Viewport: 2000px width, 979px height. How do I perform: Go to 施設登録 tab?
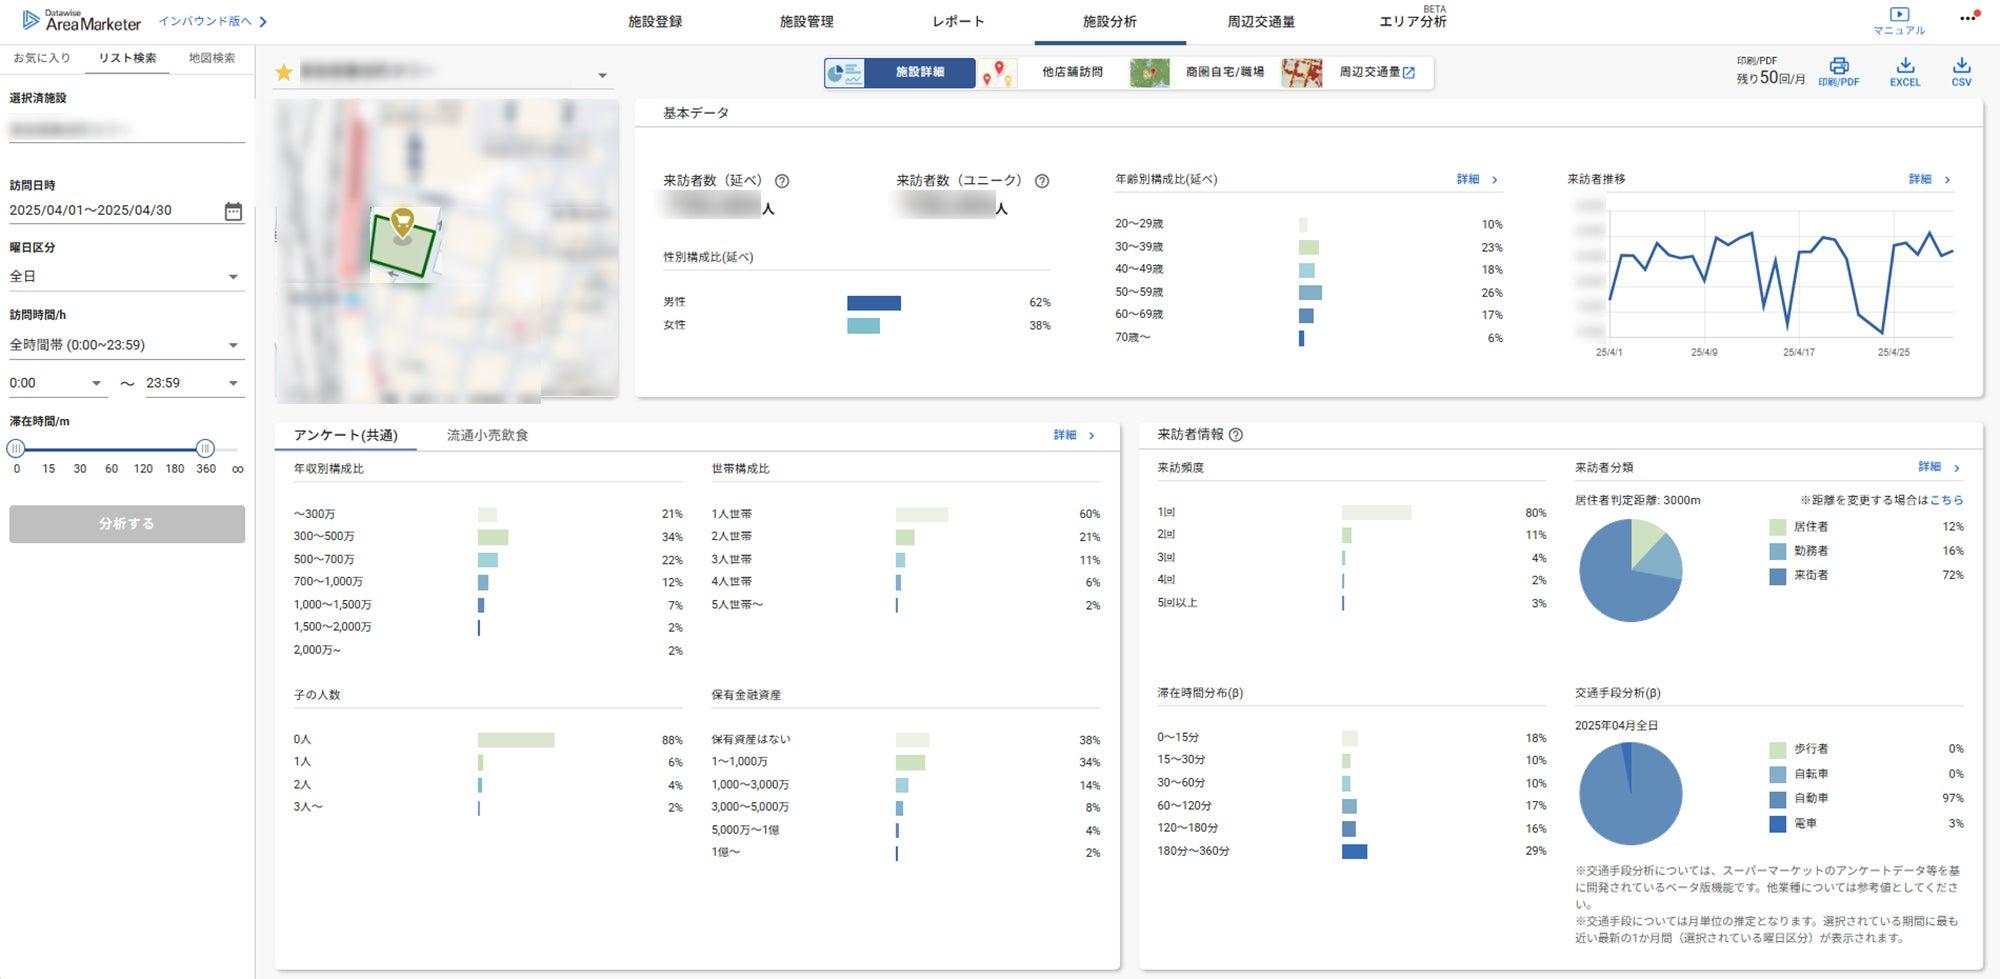[655, 21]
